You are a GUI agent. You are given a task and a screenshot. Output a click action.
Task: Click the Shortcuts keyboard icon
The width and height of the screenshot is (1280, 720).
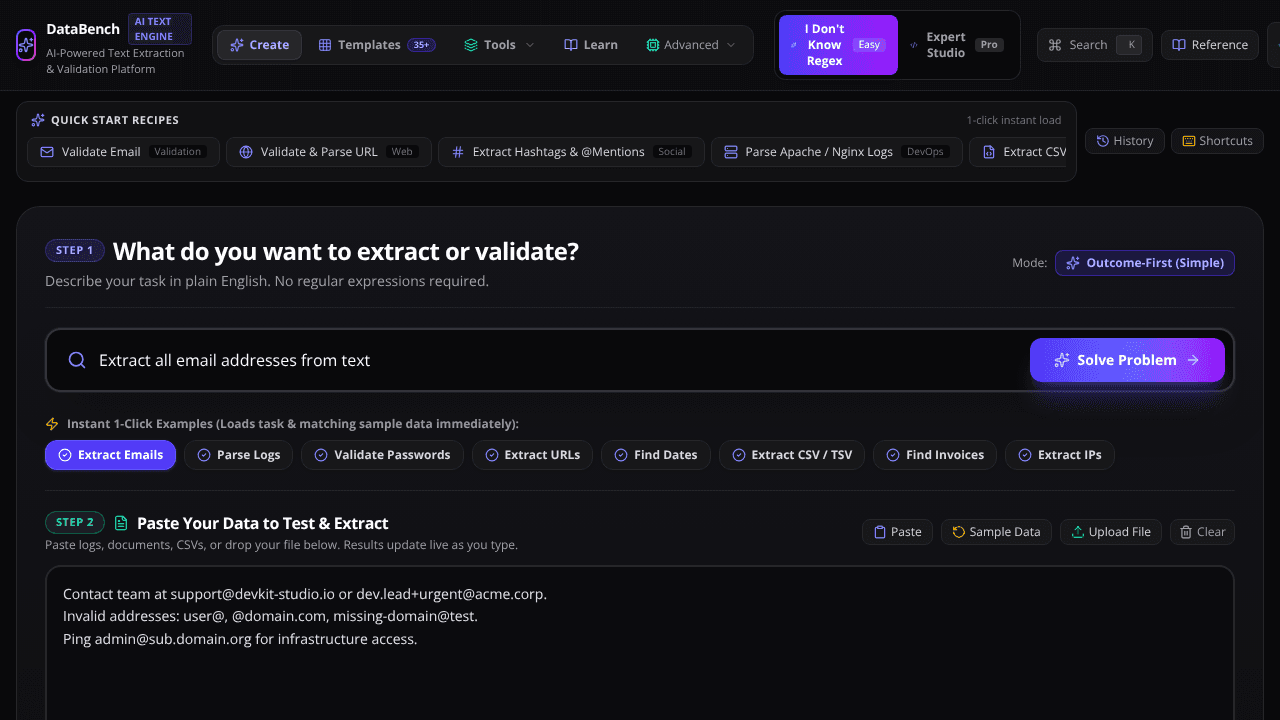[1189, 141]
